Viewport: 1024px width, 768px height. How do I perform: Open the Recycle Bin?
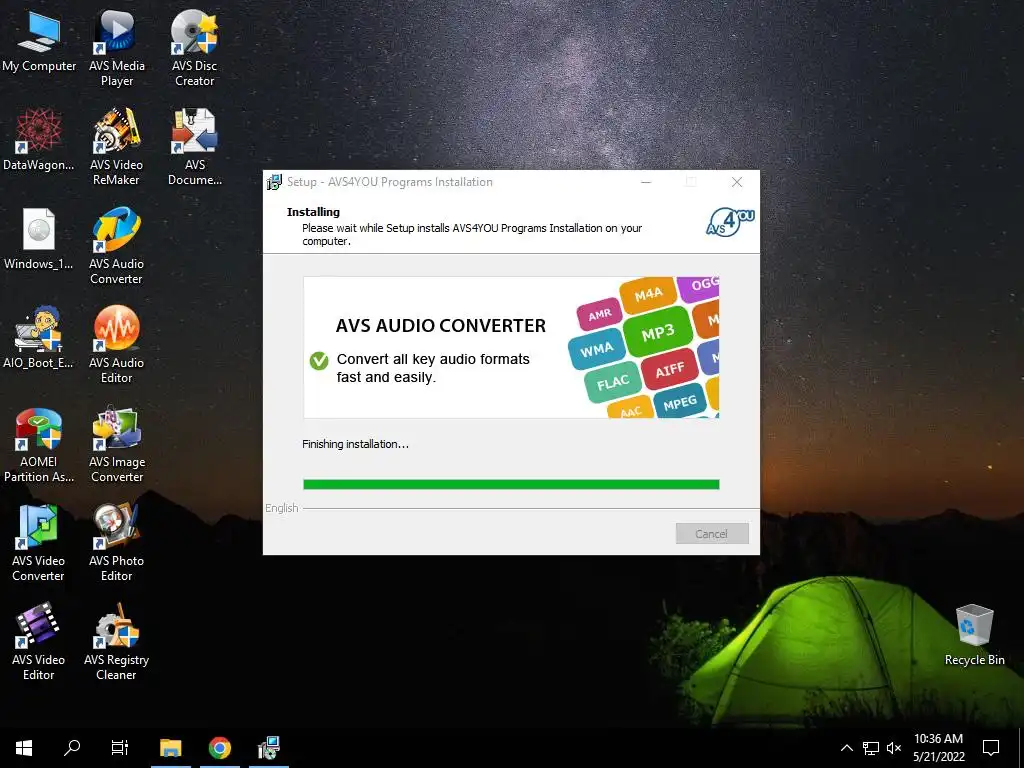pos(974,635)
